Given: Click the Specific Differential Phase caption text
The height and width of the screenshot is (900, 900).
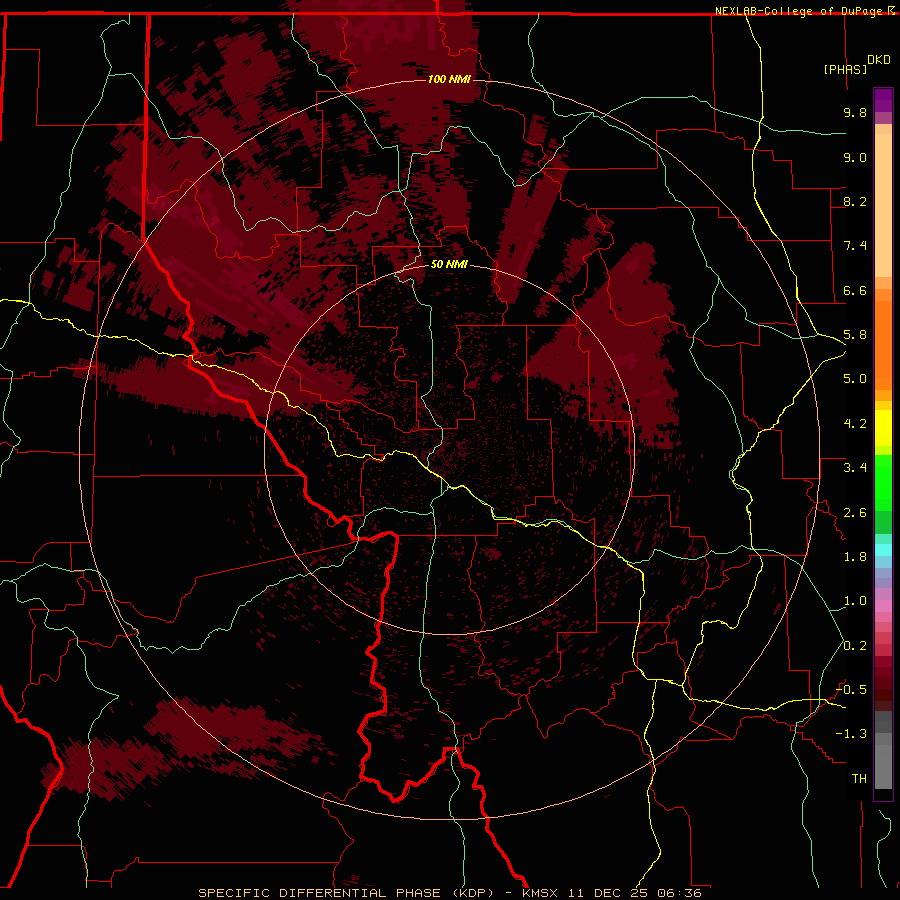Looking at the screenshot, I should pyautogui.click(x=449, y=893).
